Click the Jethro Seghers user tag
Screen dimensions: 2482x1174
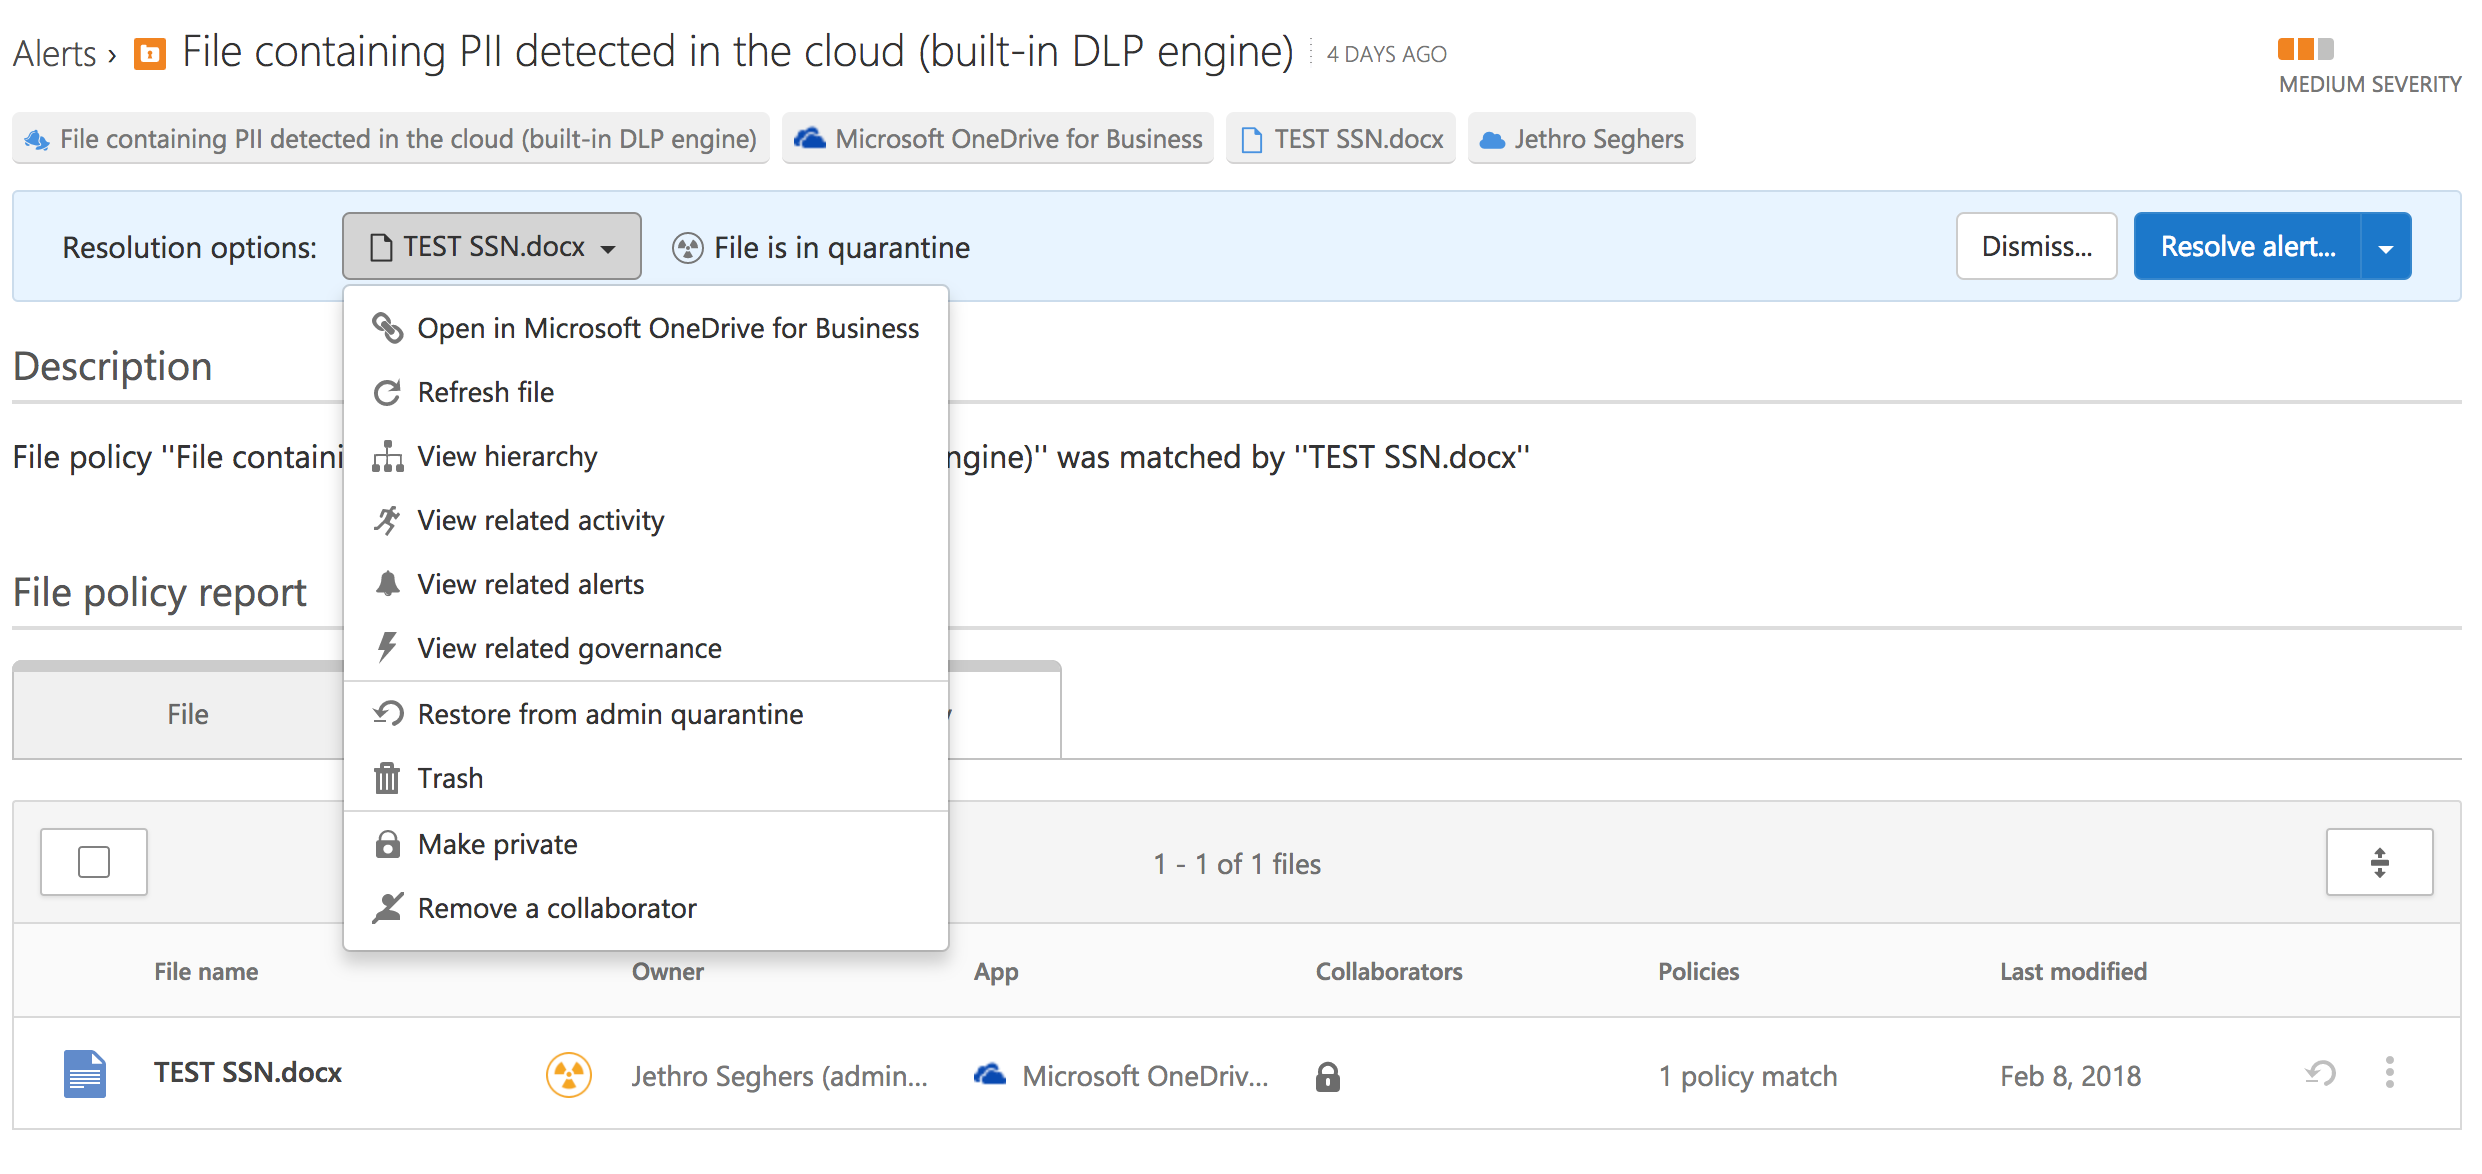1582,138
